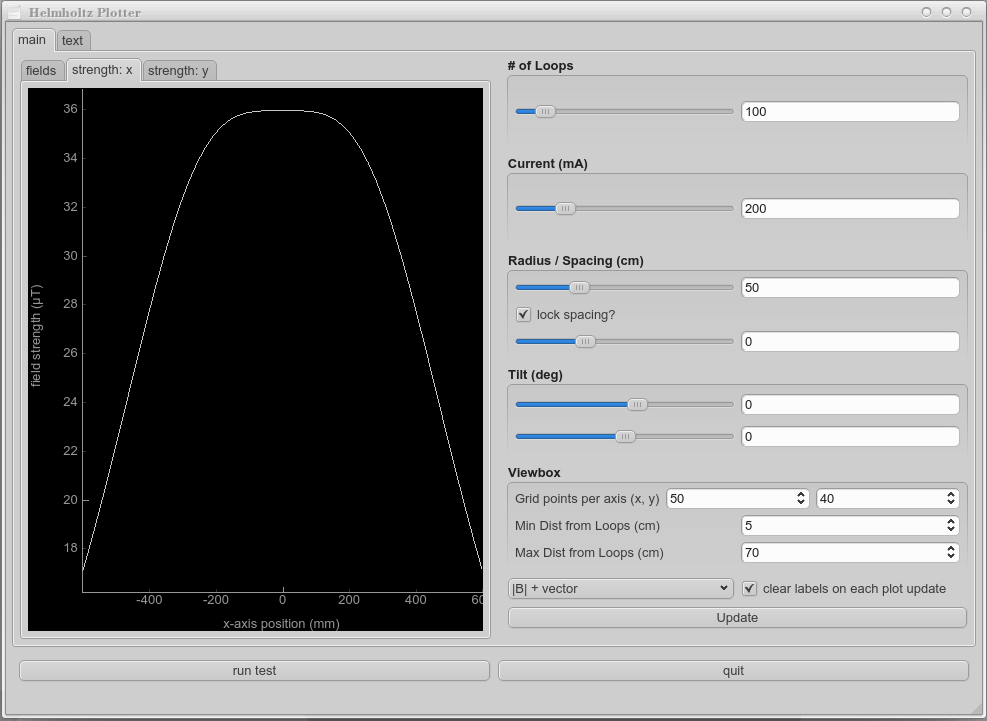
Task: Switch to the text tab
Action: (72, 41)
